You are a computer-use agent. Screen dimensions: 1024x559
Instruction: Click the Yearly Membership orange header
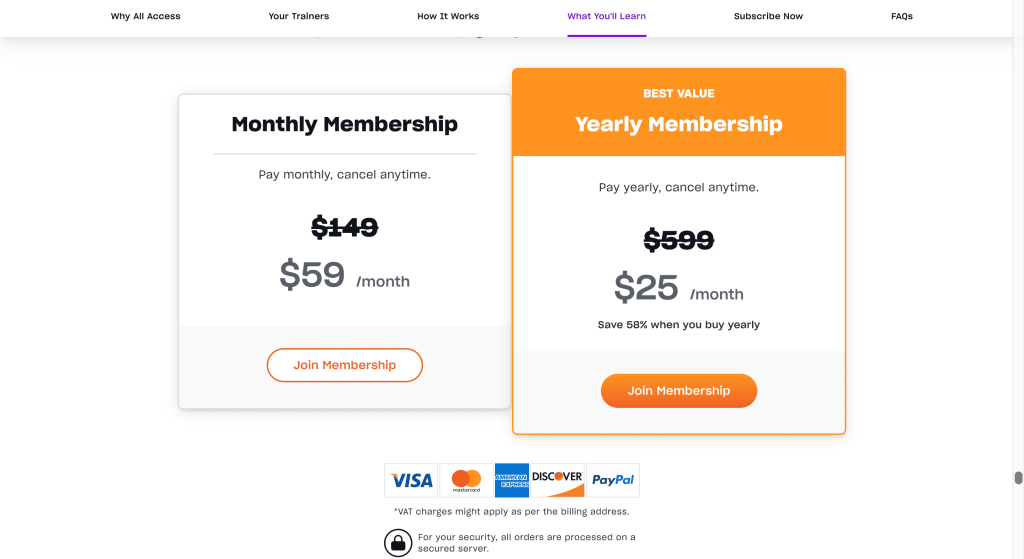click(x=679, y=112)
